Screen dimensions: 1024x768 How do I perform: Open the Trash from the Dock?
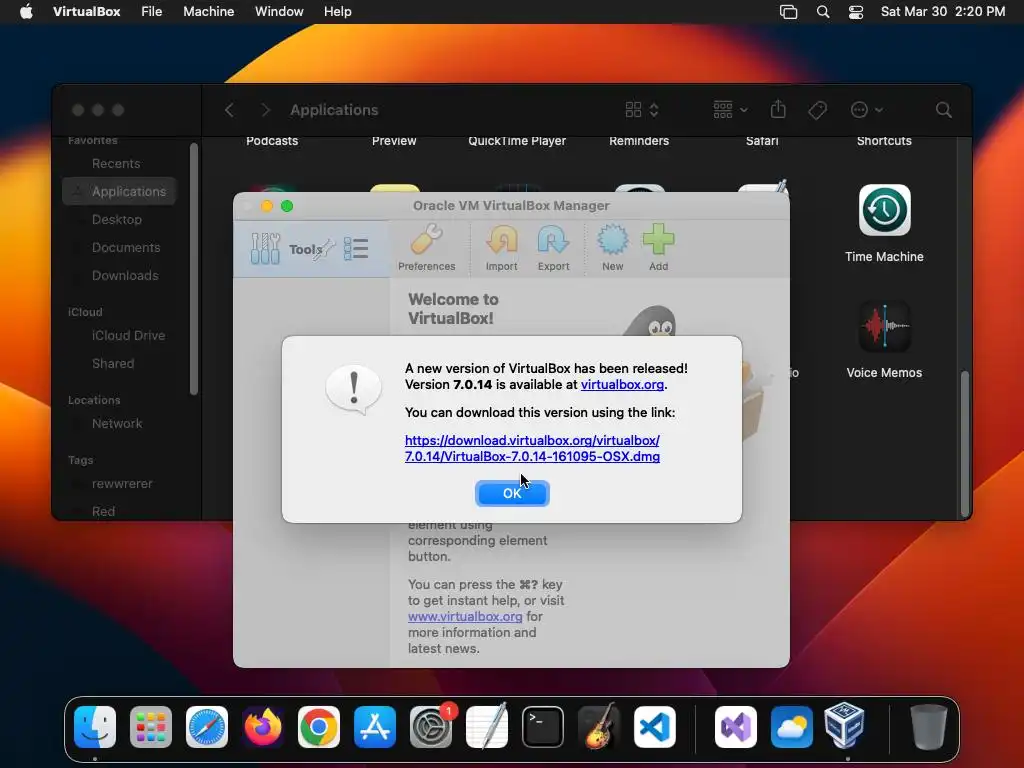click(x=929, y=726)
